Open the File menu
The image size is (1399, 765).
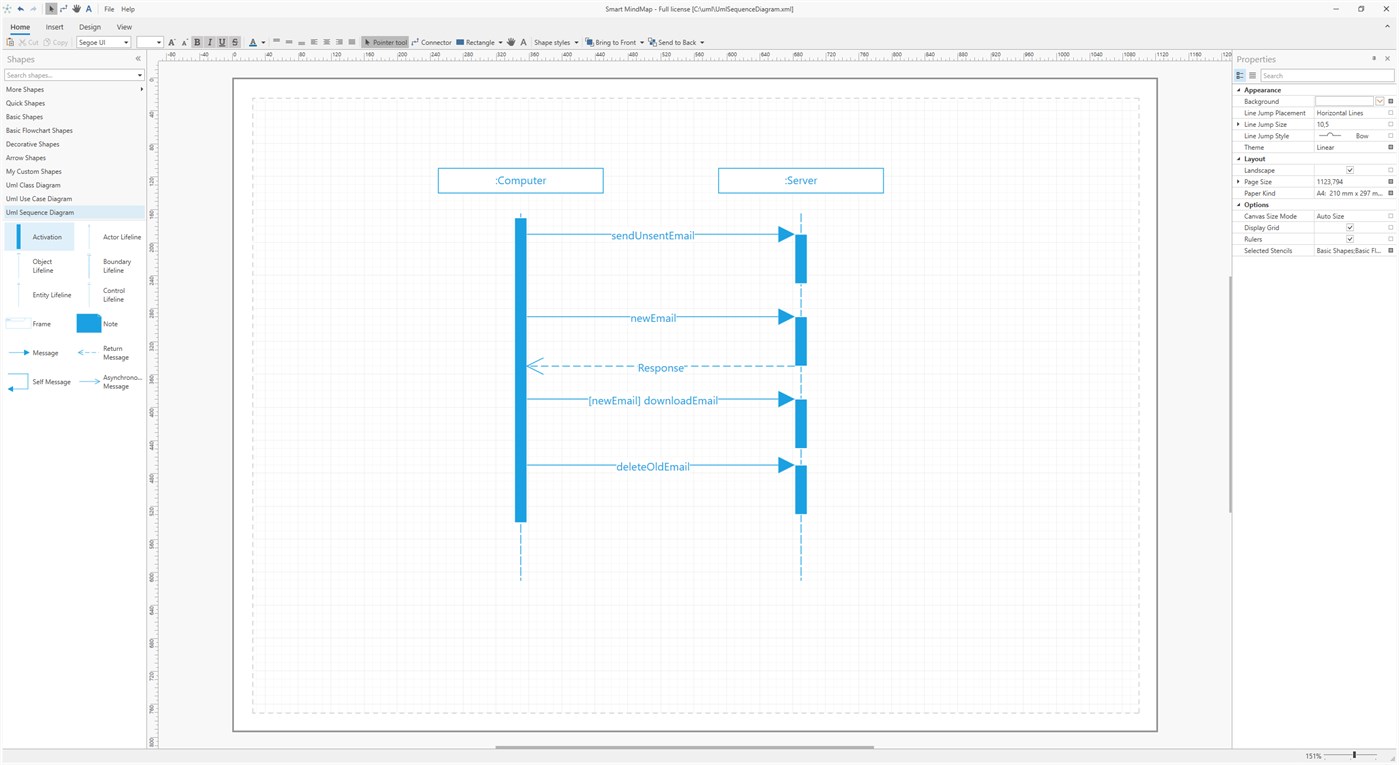pyautogui.click(x=108, y=8)
